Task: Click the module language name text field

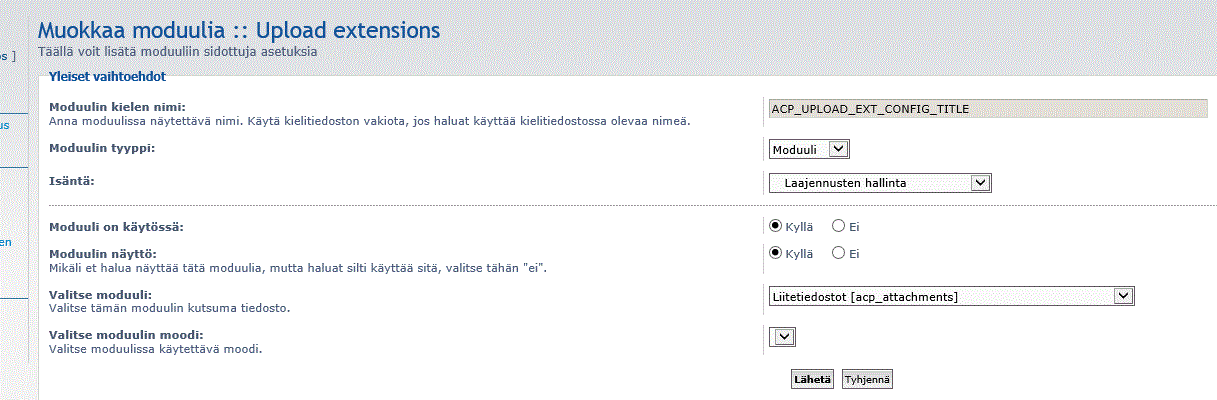Action: click(988, 109)
